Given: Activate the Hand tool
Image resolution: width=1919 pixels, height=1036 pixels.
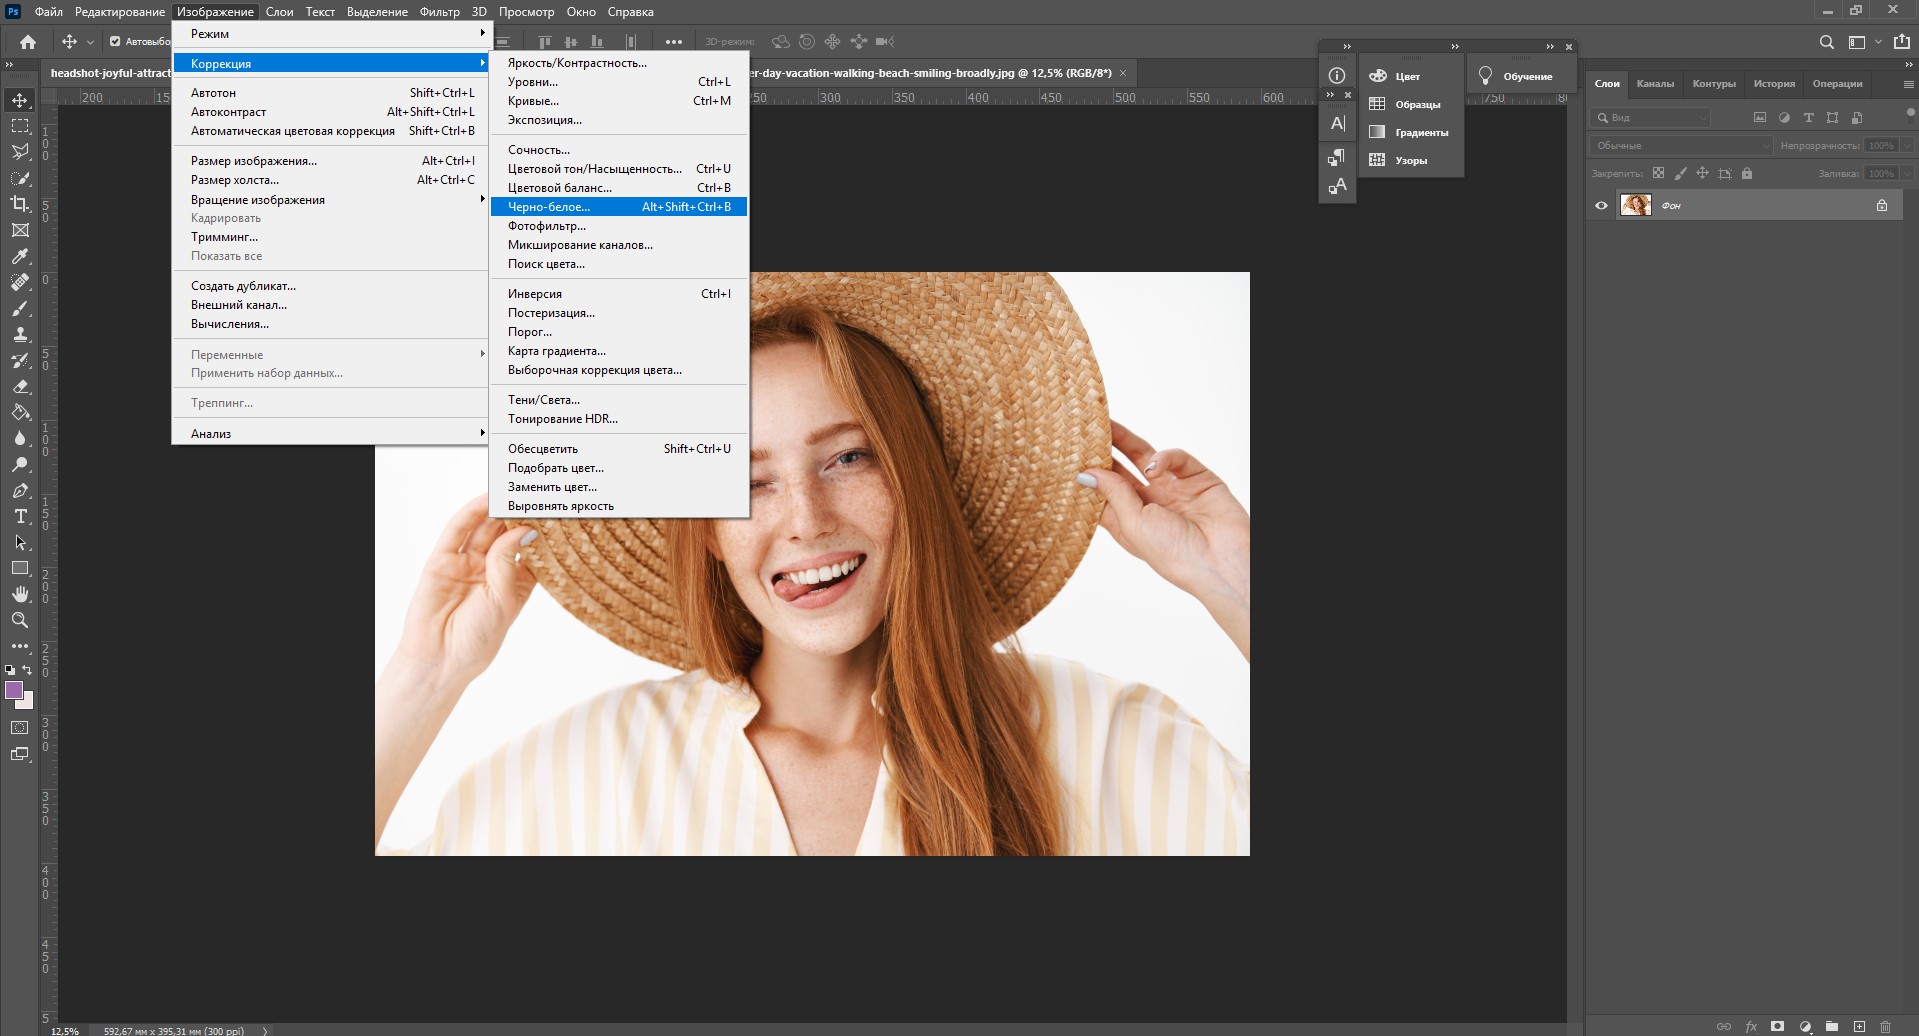Looking at the screenshot, I should click(x=20, y=594).
